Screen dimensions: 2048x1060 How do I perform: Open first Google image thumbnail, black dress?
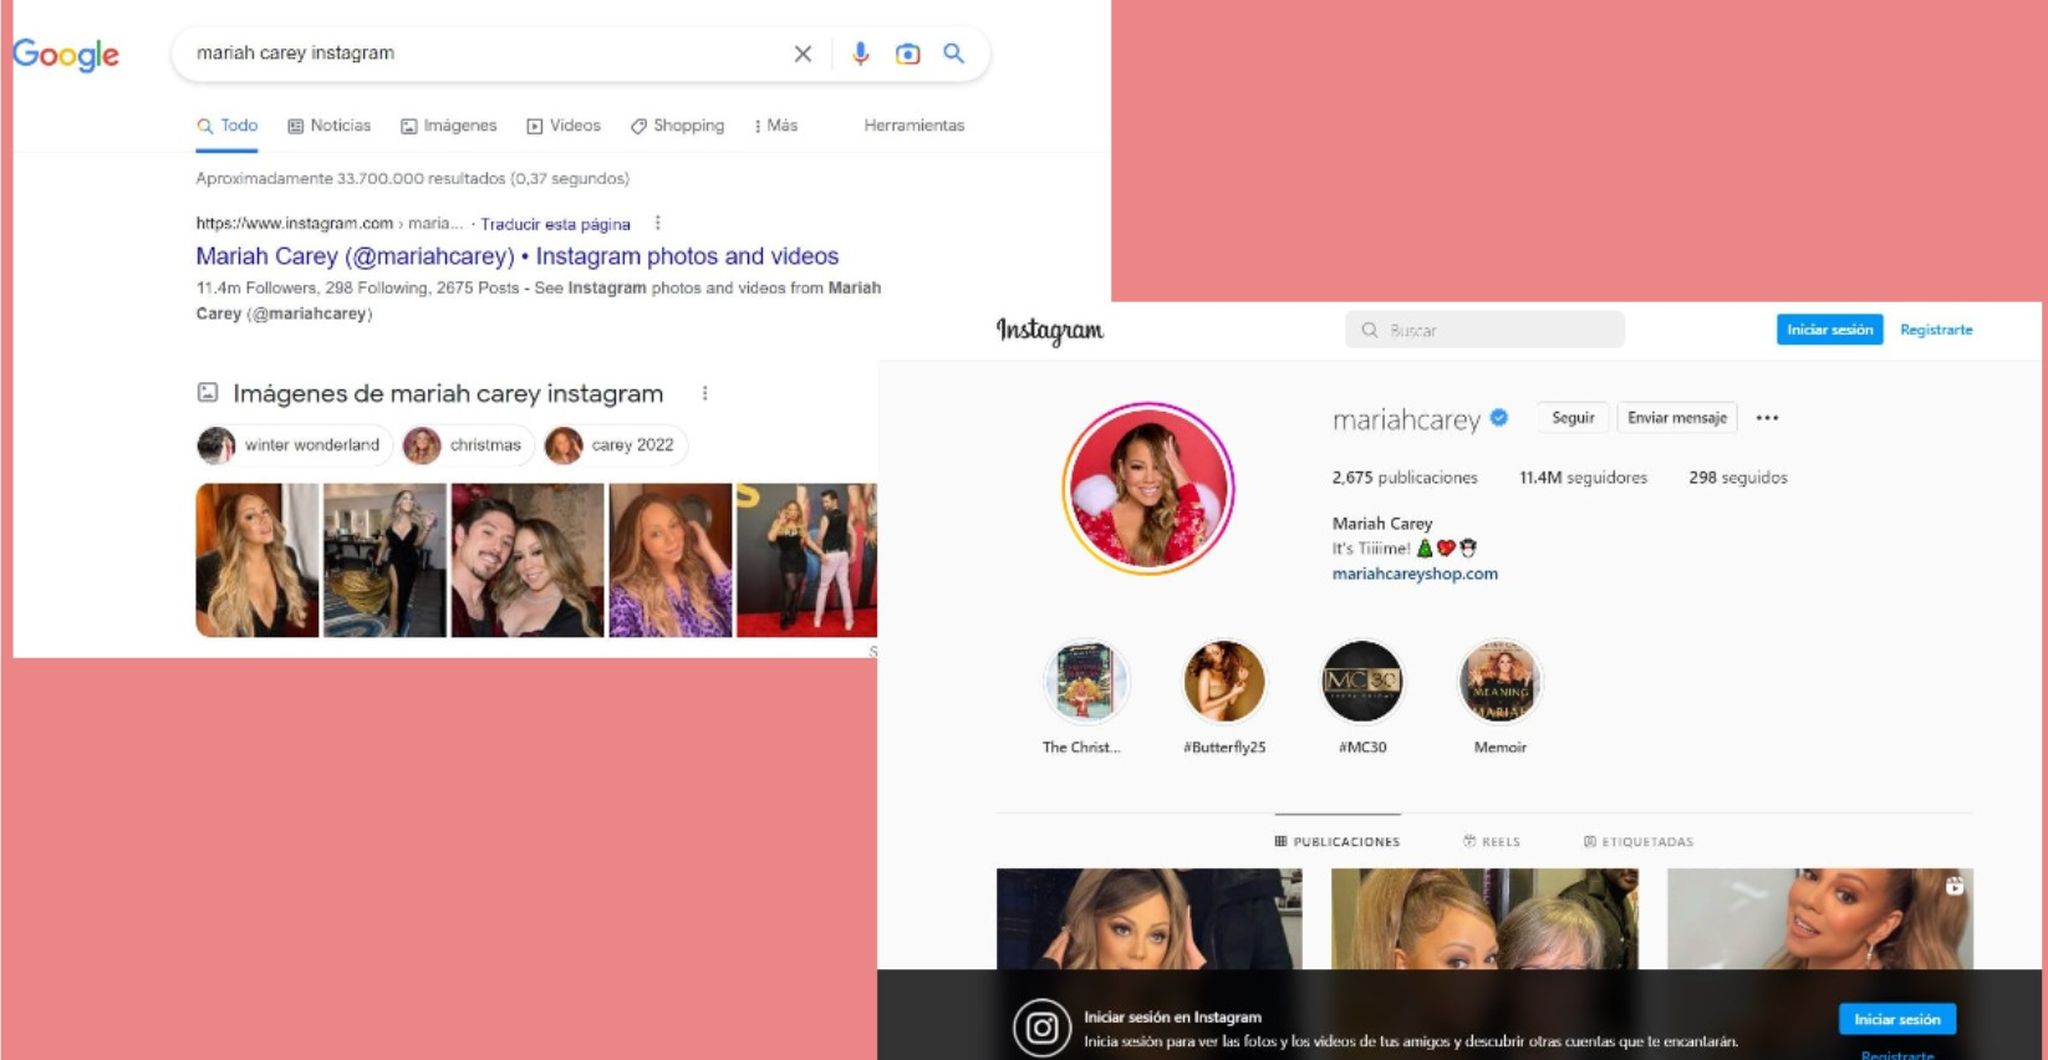pos(257,560)
